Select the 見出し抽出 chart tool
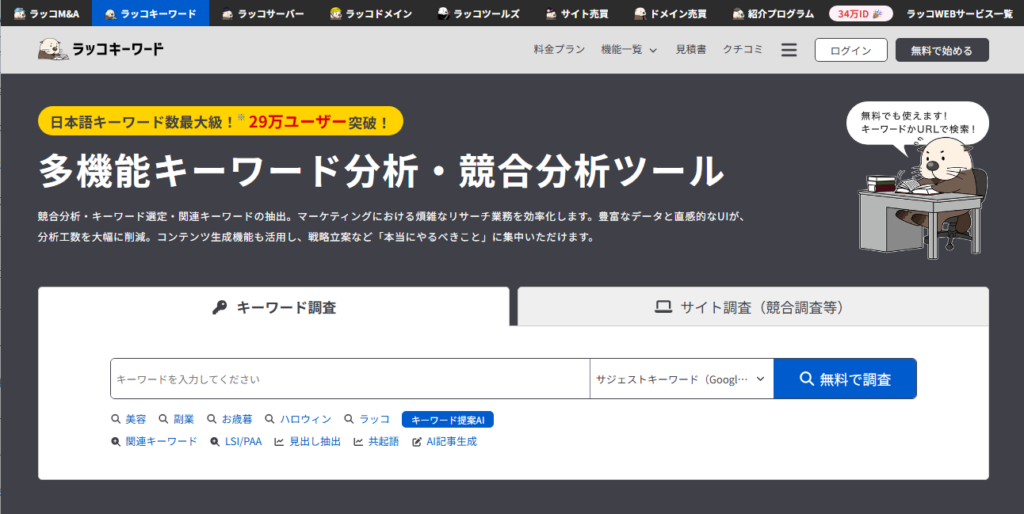1024x514 pixels. point(308,441)
